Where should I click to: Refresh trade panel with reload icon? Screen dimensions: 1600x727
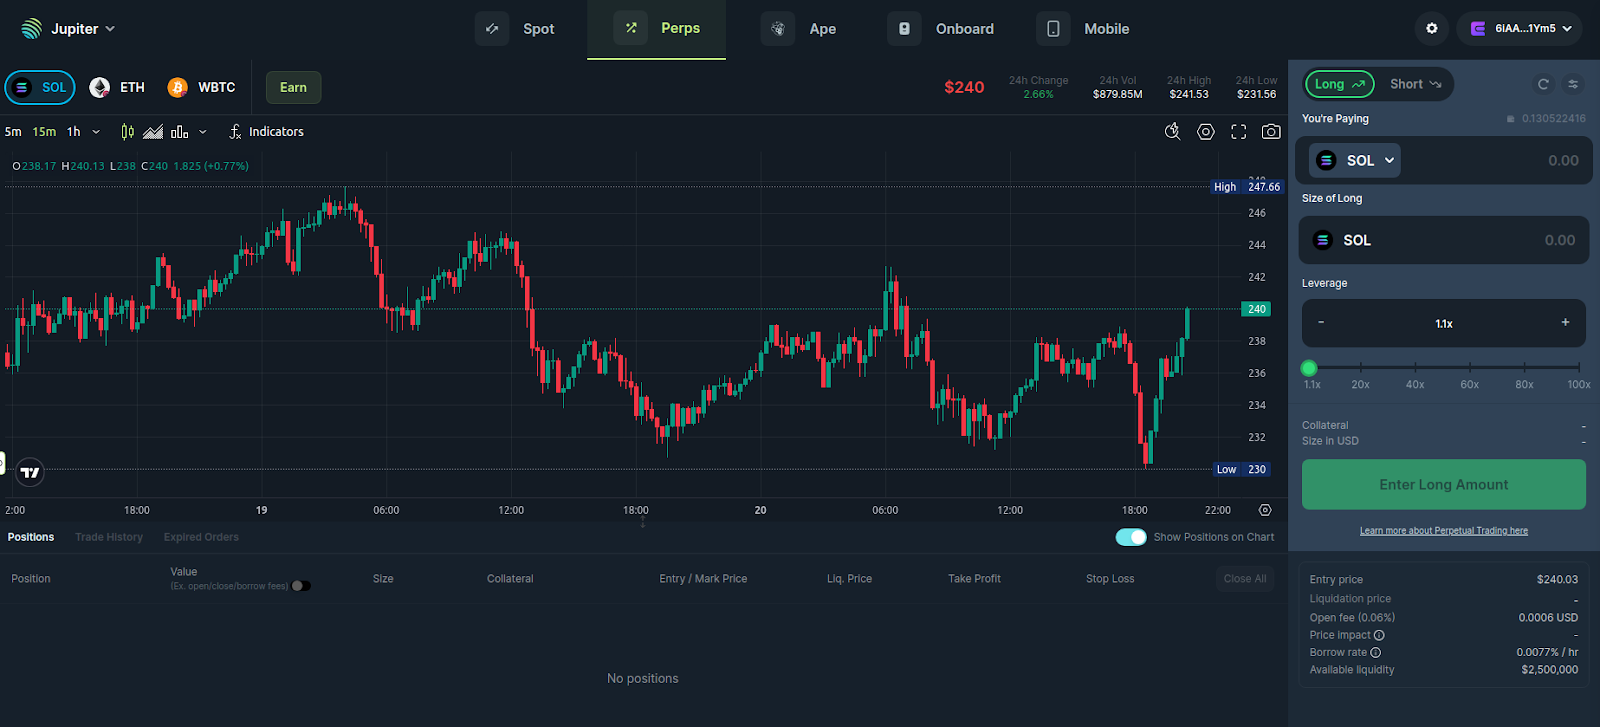[1543, 84]
